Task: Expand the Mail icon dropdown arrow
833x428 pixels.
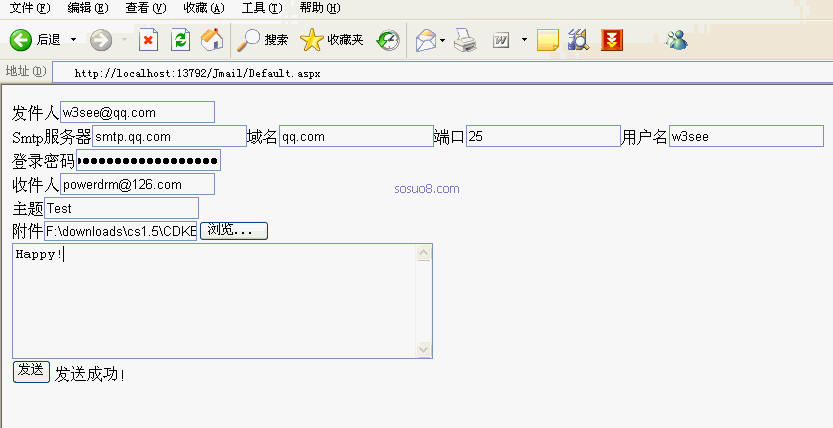Action: point(442,41)
